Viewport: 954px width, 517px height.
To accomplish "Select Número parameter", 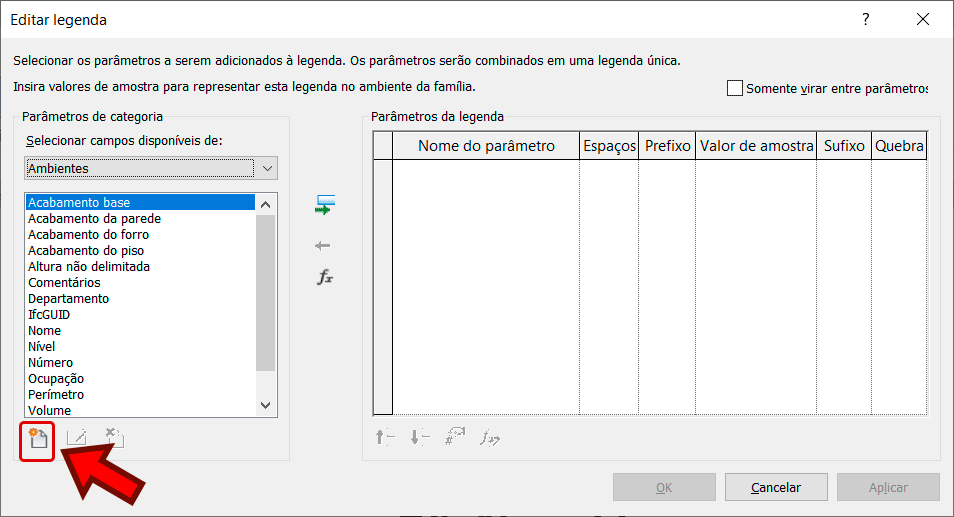I will (x=140, y=363).
